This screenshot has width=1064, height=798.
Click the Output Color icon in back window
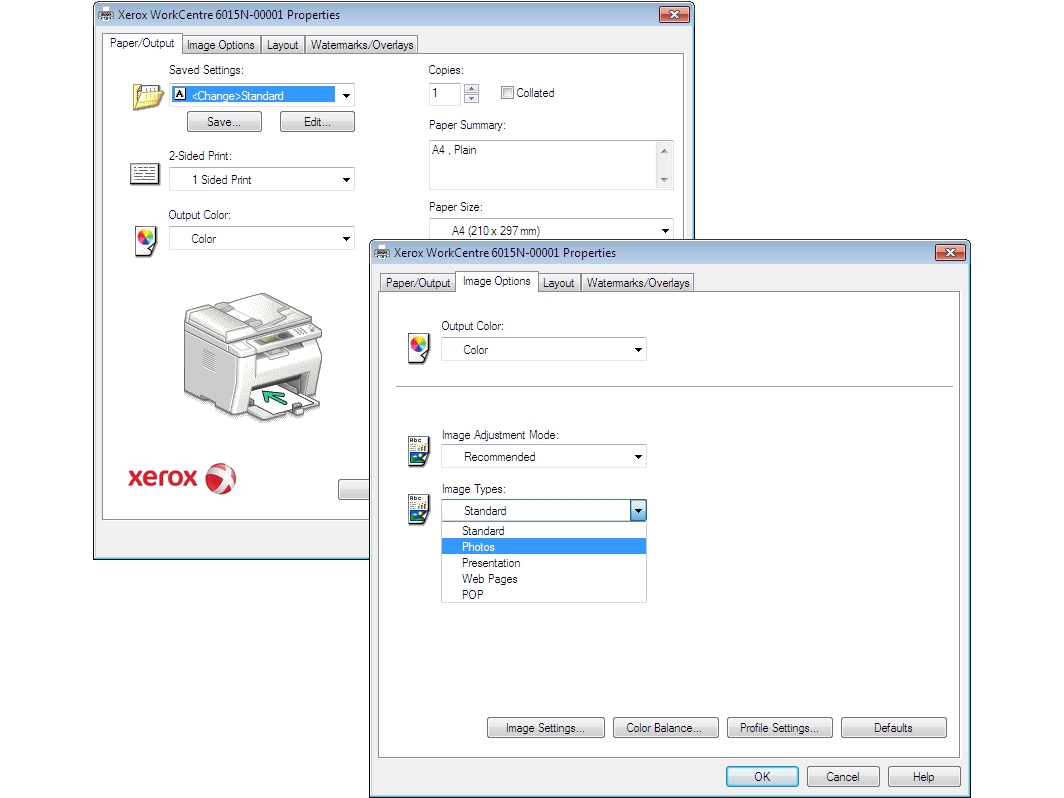(x=145, y=241)
